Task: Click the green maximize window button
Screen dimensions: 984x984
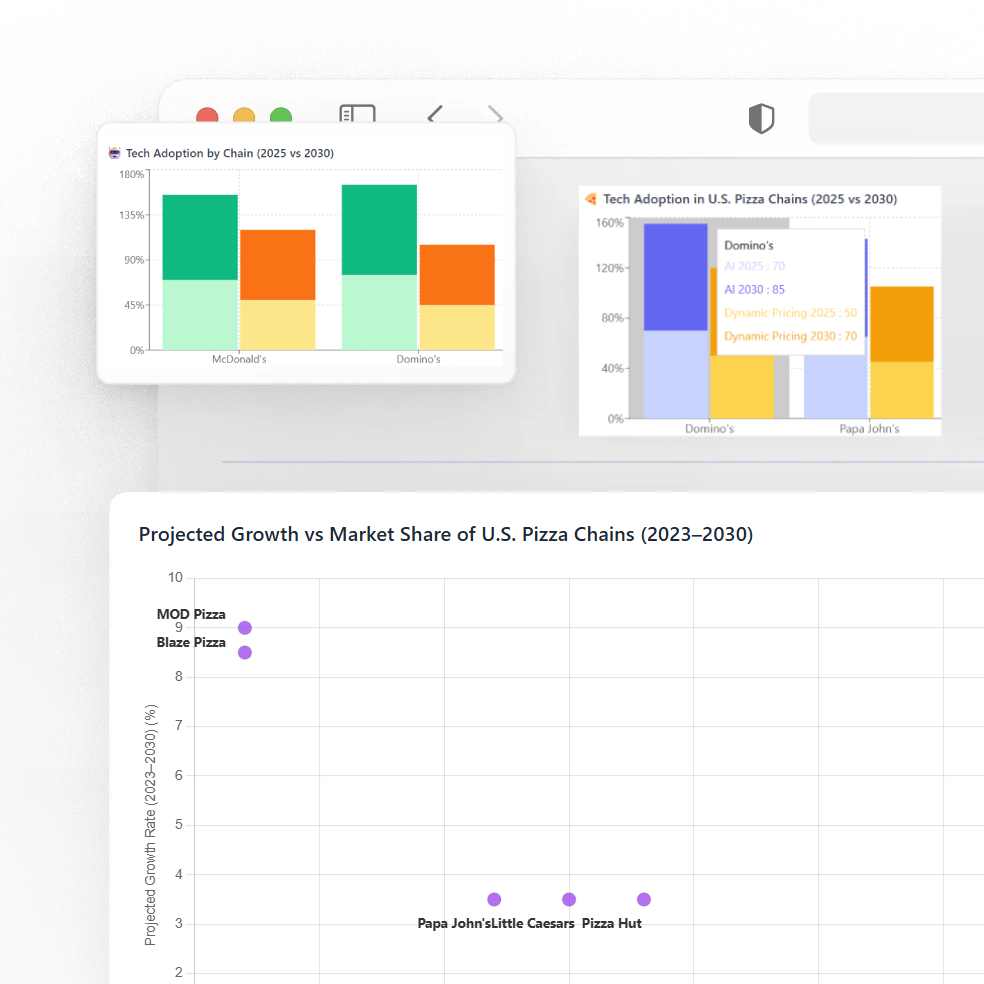Action: tap(281, 116)
